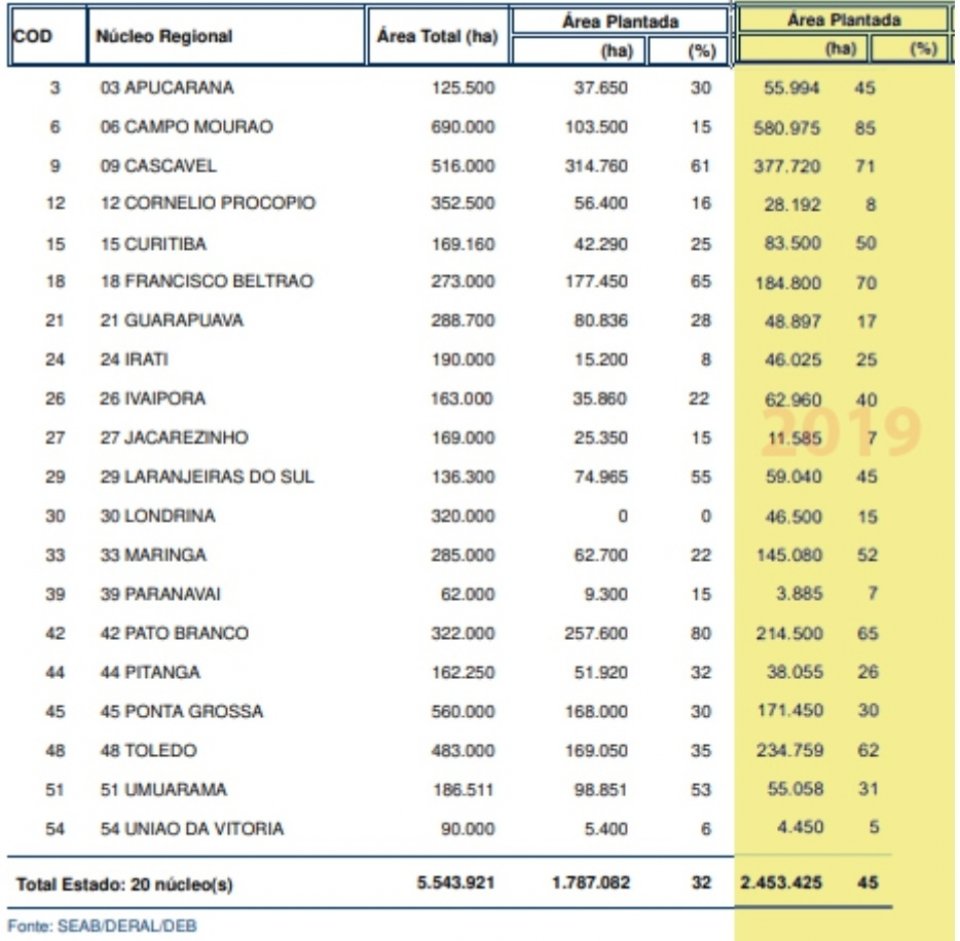Screen dimensions: 960x941
Task: Select the 45 PONTA GROSSA region name
Action: (x=181, y=711)
